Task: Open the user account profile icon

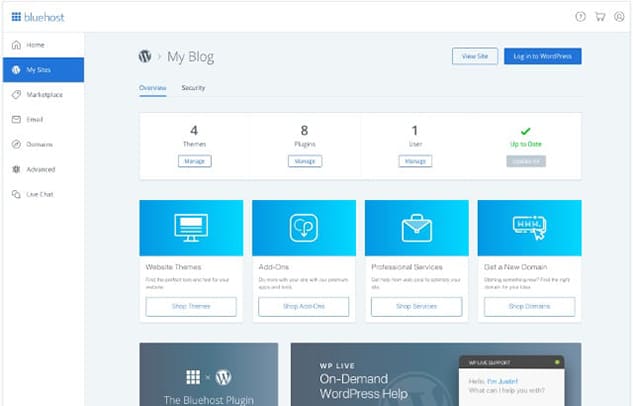Action: pos(619,16)
